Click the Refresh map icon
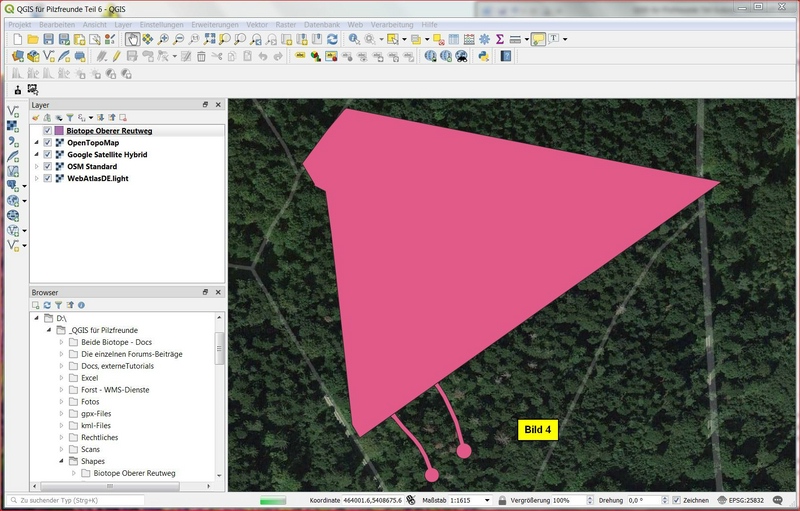This screenshot has height=511, width=800. click(332, 39)
